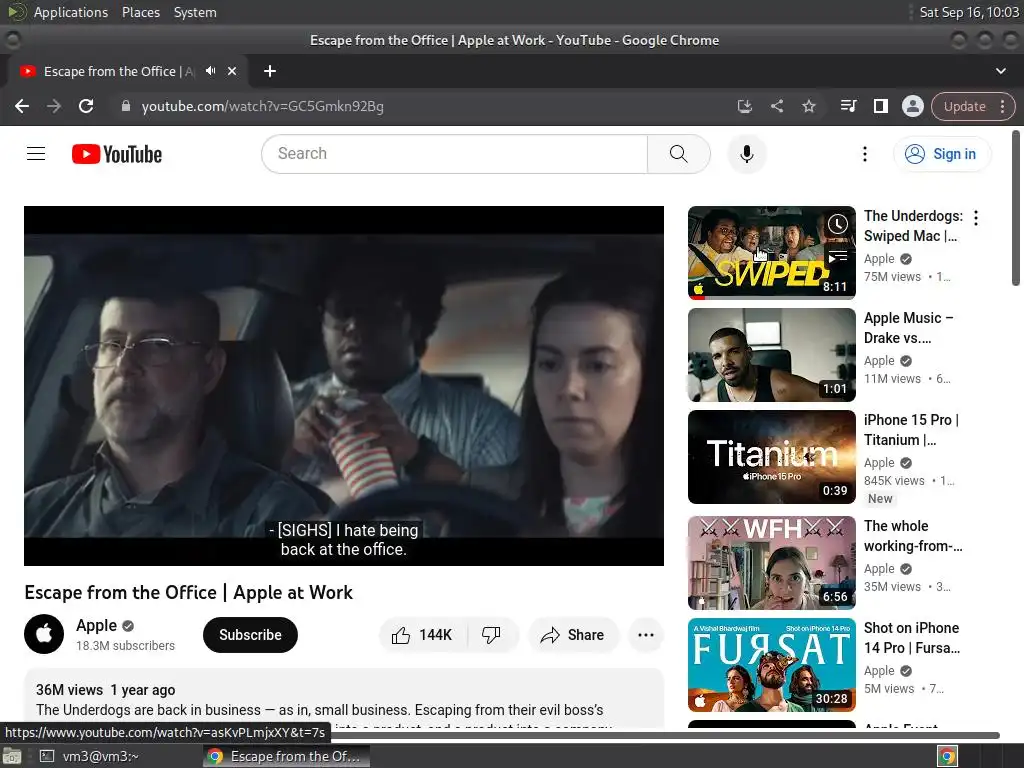Open the Apple Music Drake thumbnail

[x=771, y=355]
